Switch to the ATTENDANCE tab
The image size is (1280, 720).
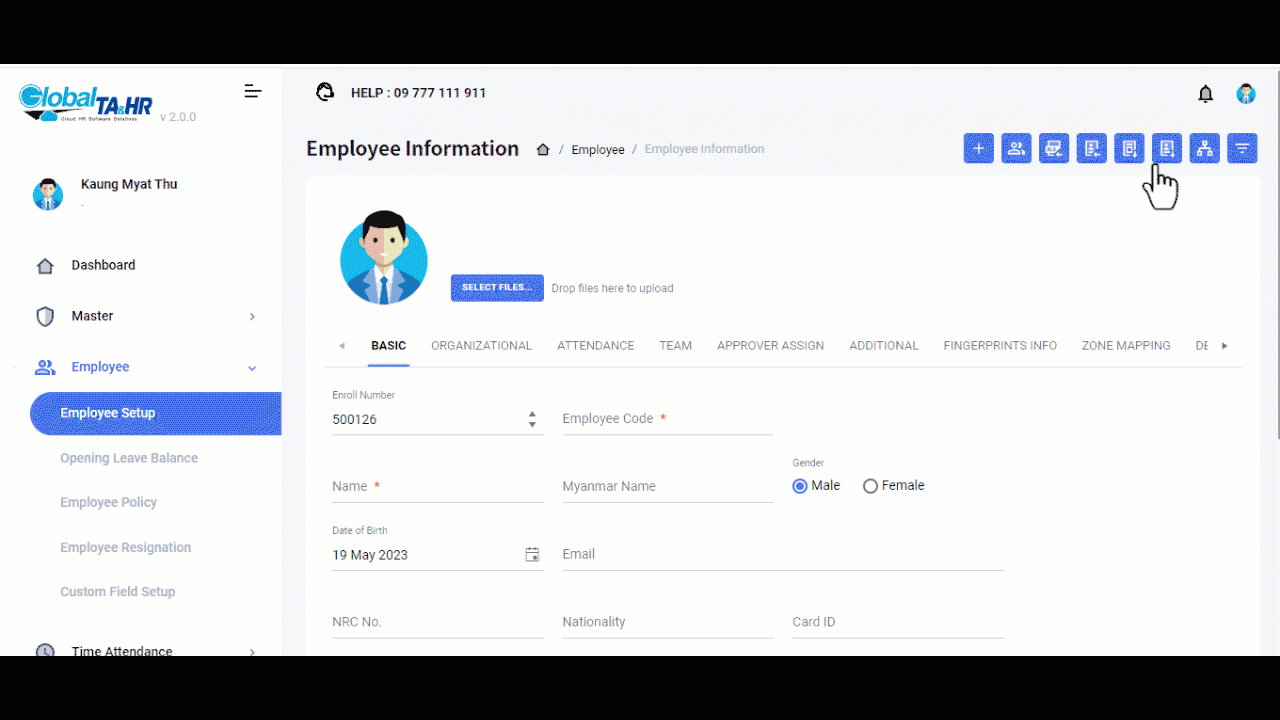pyautogui.click(x=595, y=346)
